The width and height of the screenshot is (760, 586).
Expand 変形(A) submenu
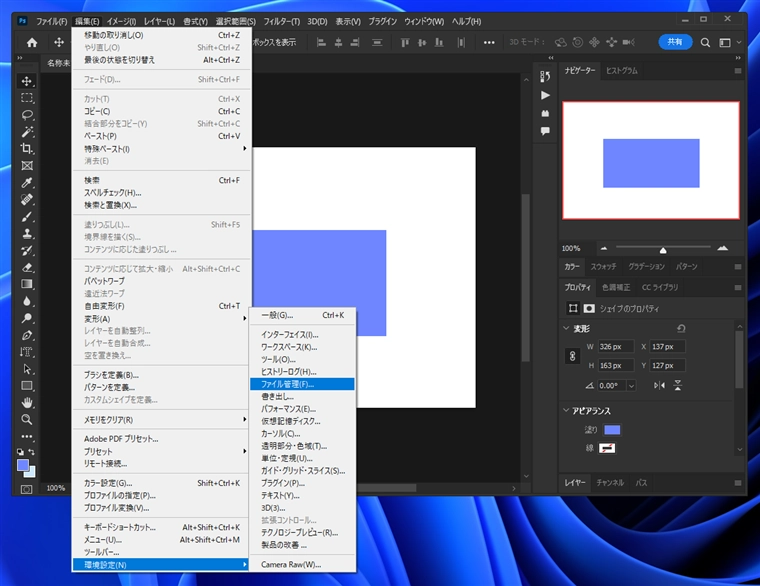(x=161, y=318)
